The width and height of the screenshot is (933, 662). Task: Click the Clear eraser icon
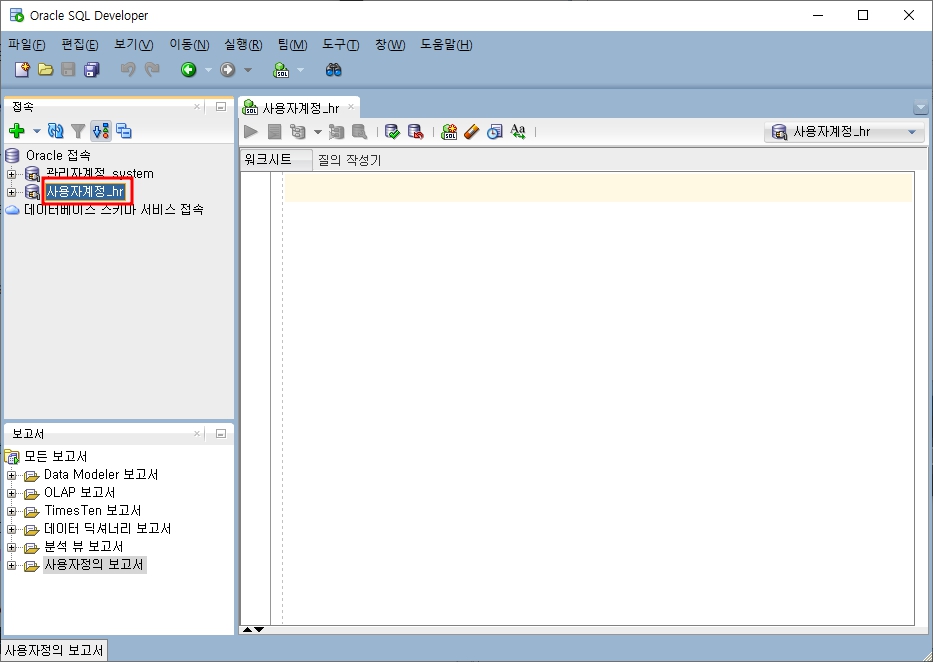pyautogui.click(x=471, y=131)
